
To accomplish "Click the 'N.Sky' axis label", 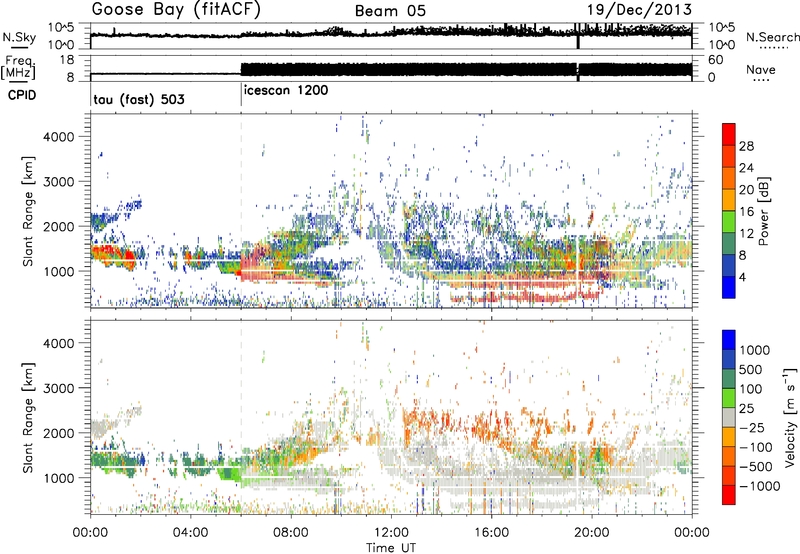I will [19, 37].
